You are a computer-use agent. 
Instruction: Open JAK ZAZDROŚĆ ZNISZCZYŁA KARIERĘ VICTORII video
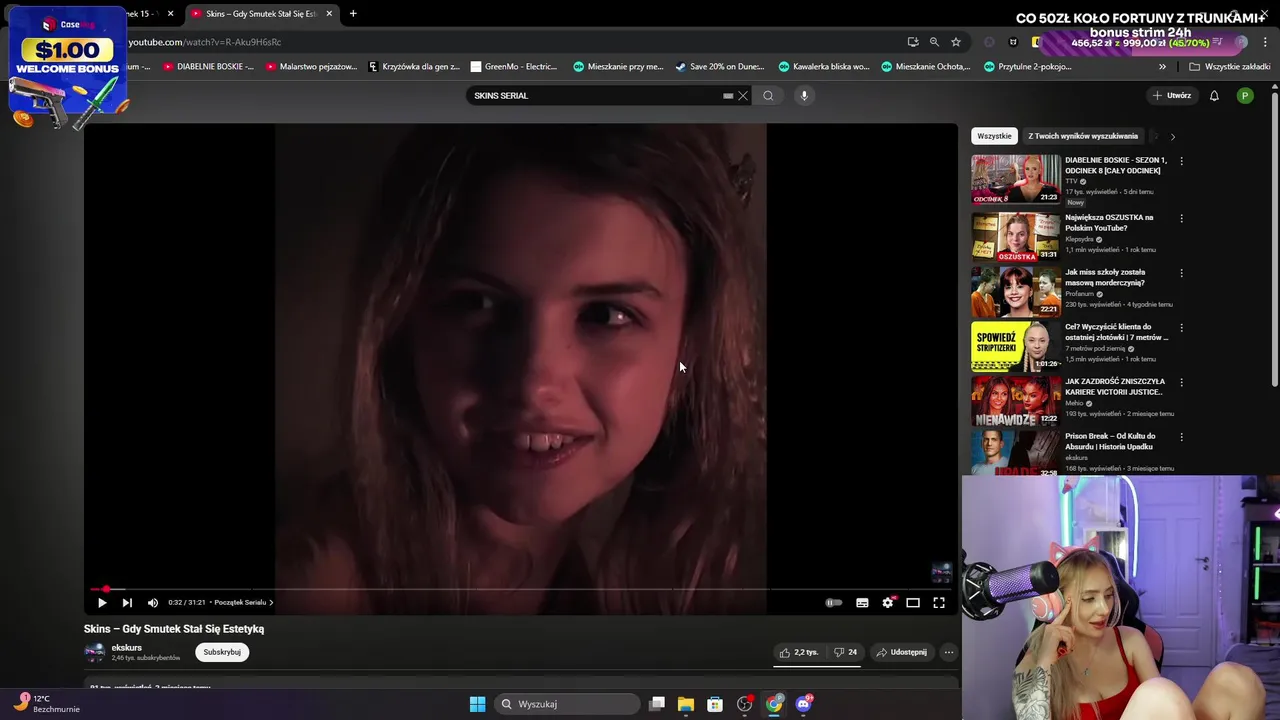tap(1115, 386)
